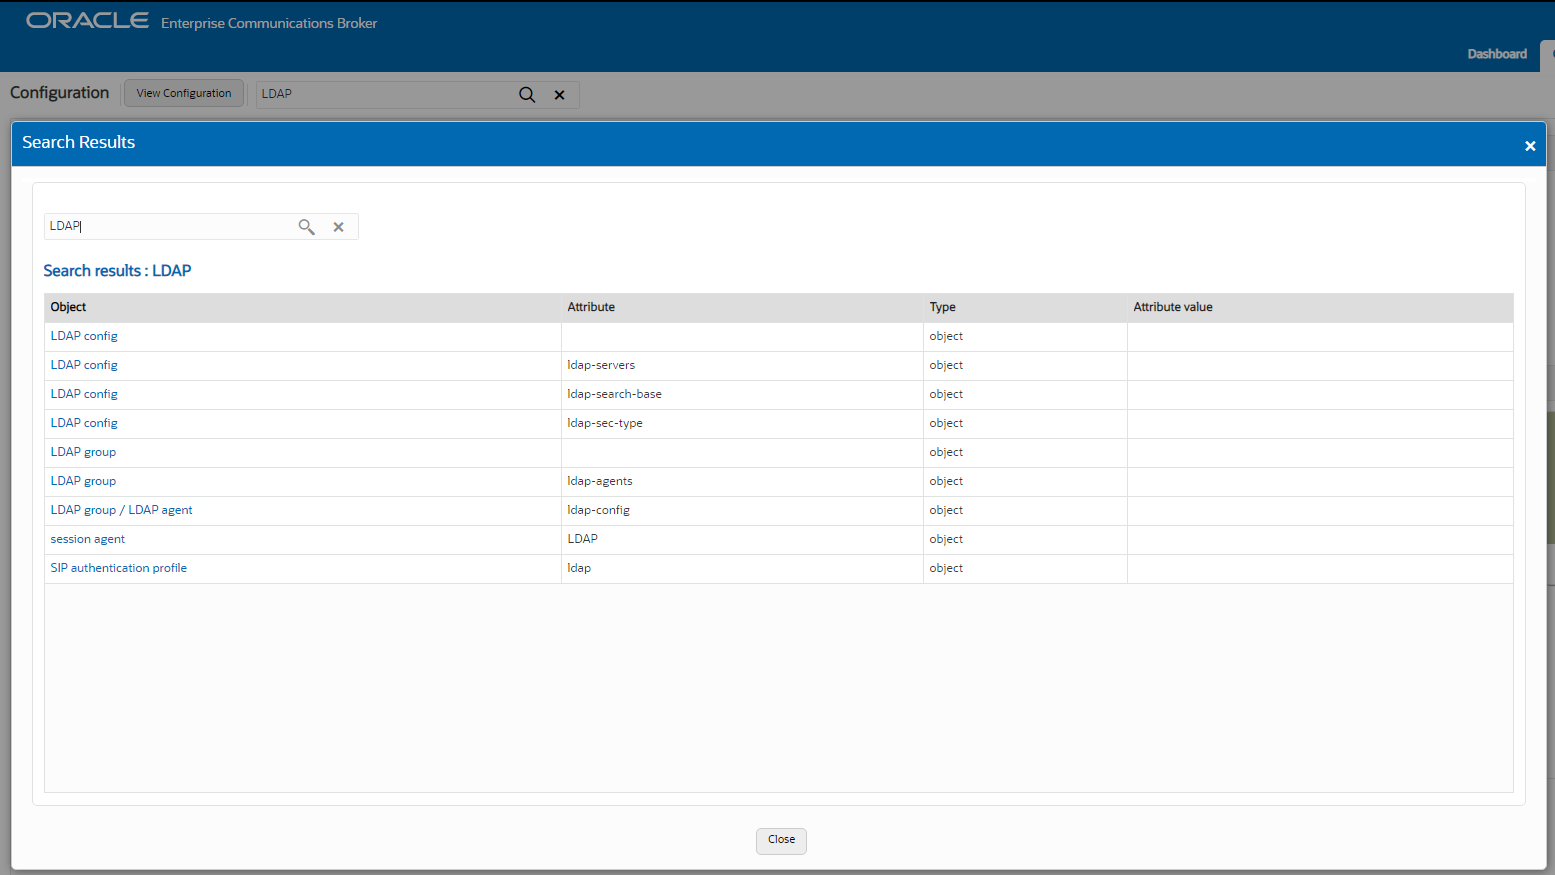
Task: Open the Dashboard tab
Action: pos(1497,54)
